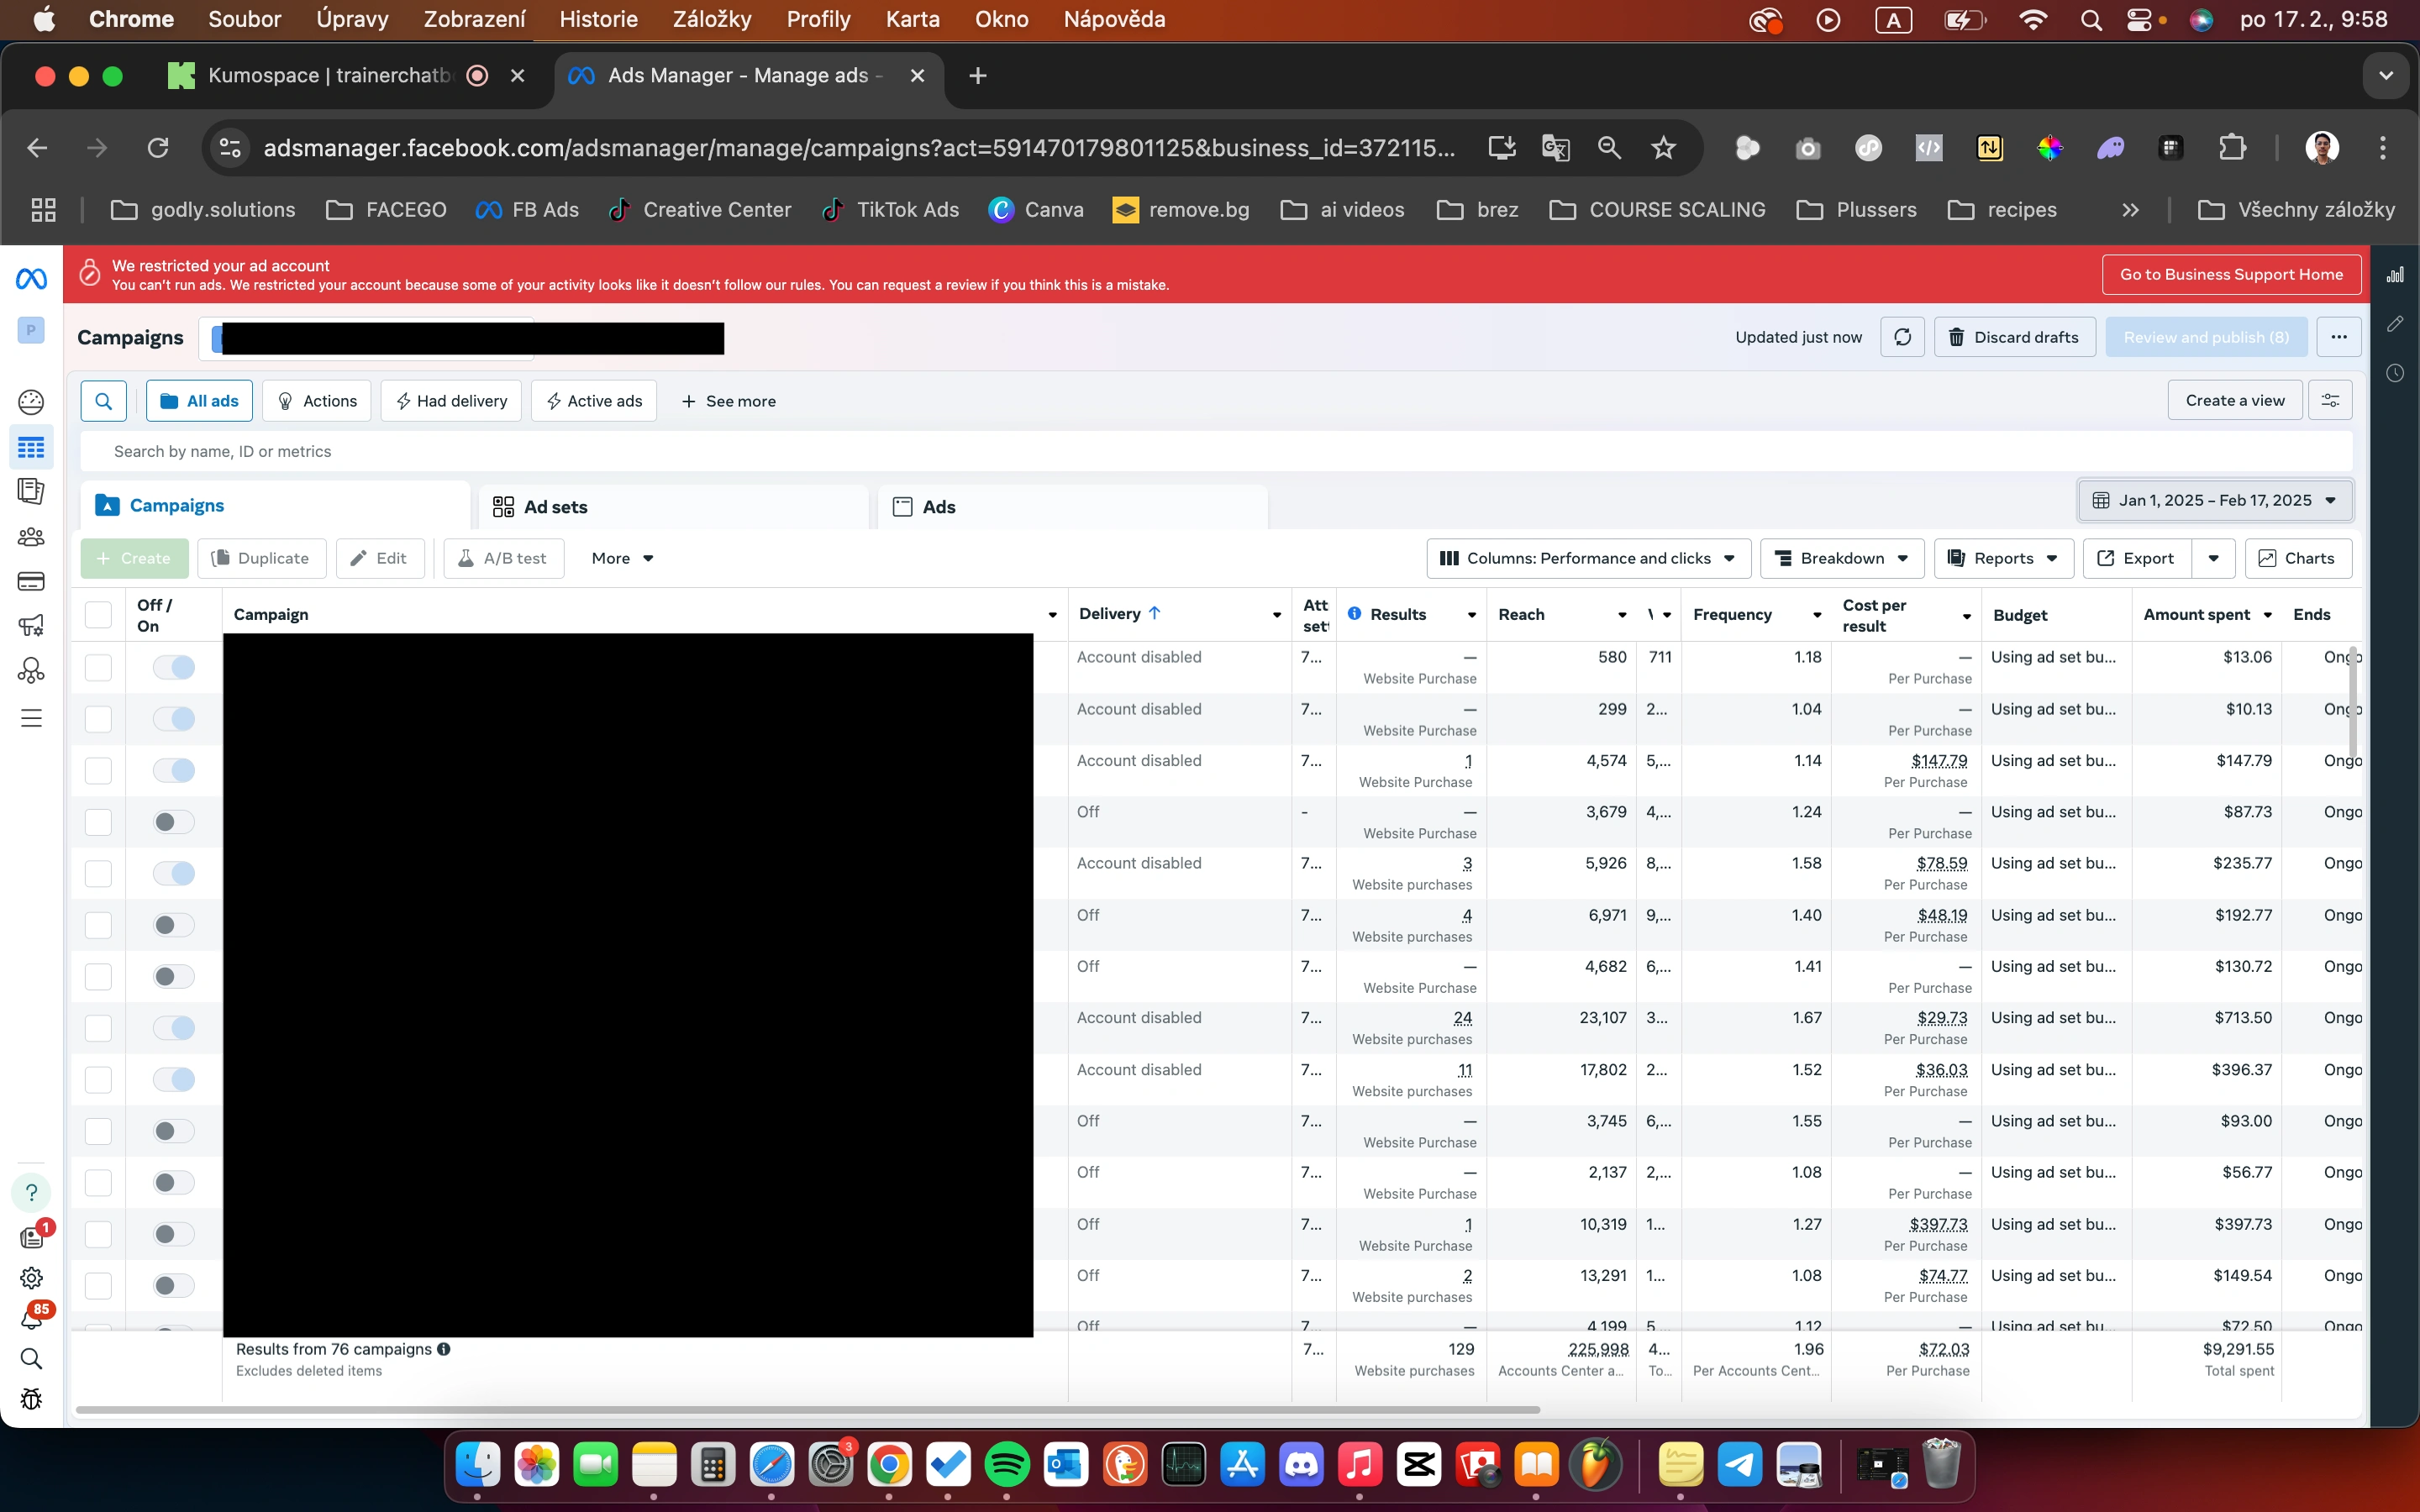Viewport: 2420px width, 1512px height.
Task: Click the Discard drafts button
Action: pyautogui.click(x=2014, y=337)
